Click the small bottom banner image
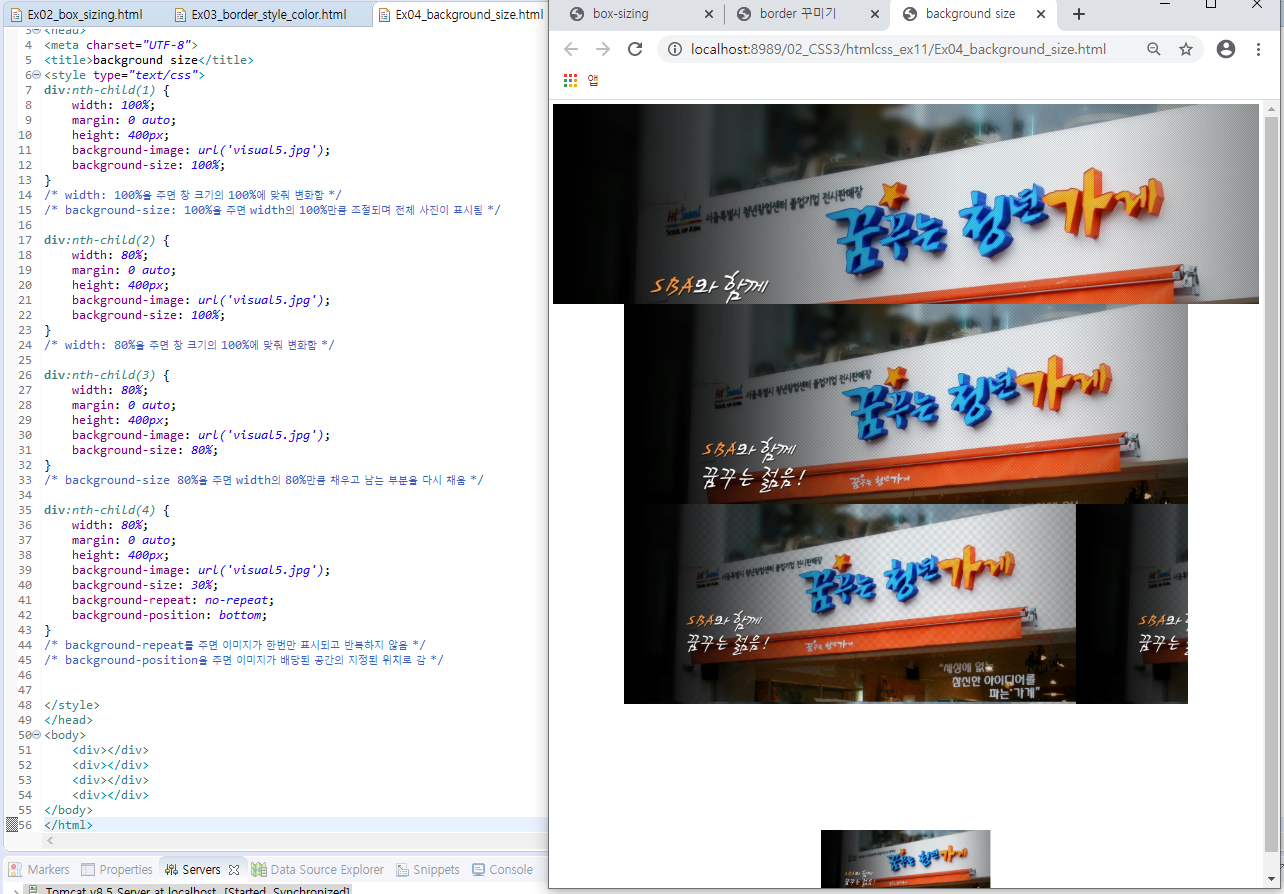 (x=906, y=859)
